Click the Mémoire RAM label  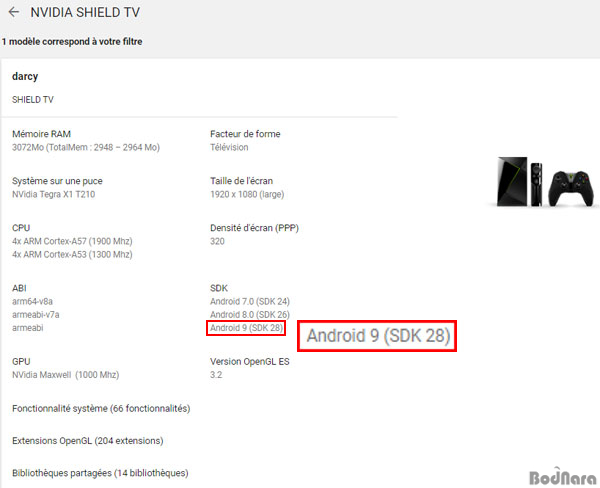41,134
